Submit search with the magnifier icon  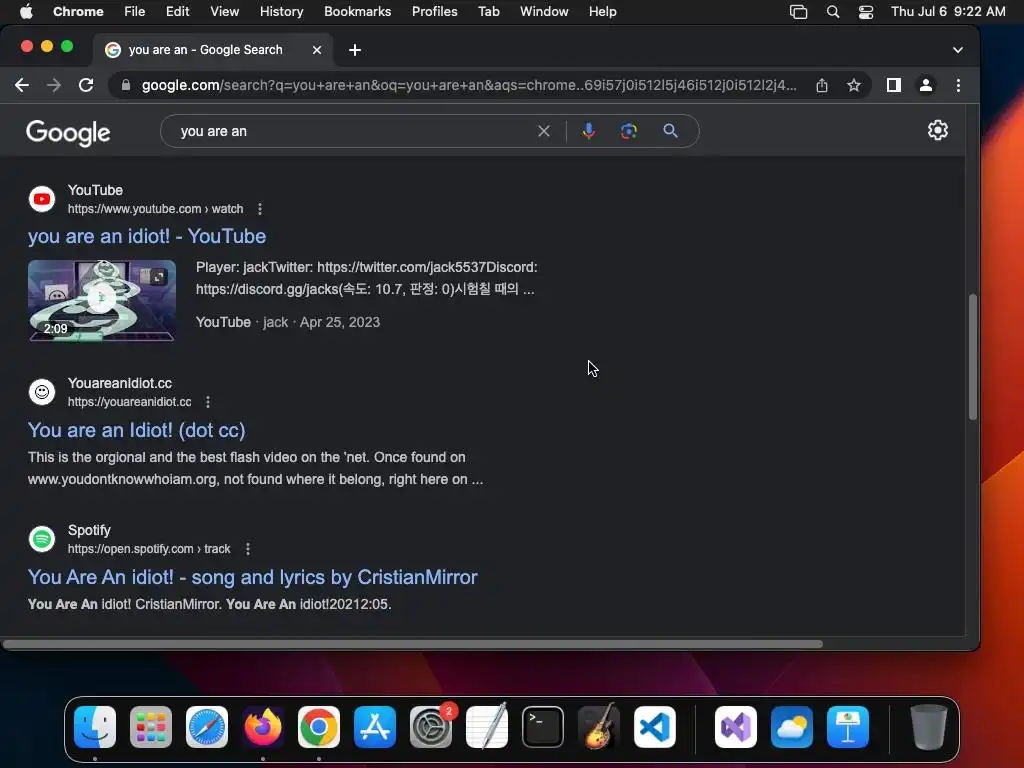[x=670, y=131]
